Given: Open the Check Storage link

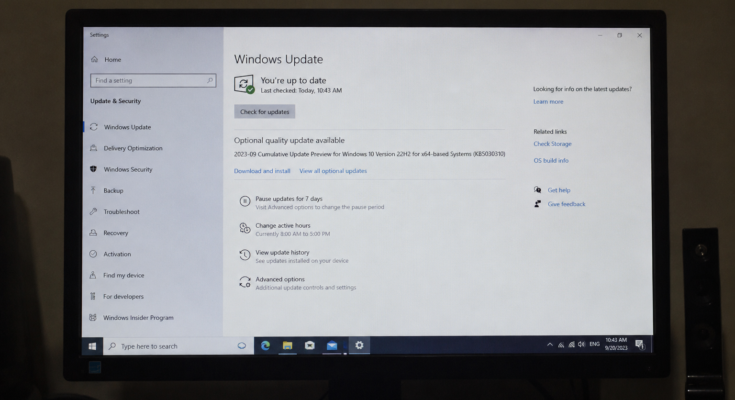Looking at the screenshot, I should 552,144.
